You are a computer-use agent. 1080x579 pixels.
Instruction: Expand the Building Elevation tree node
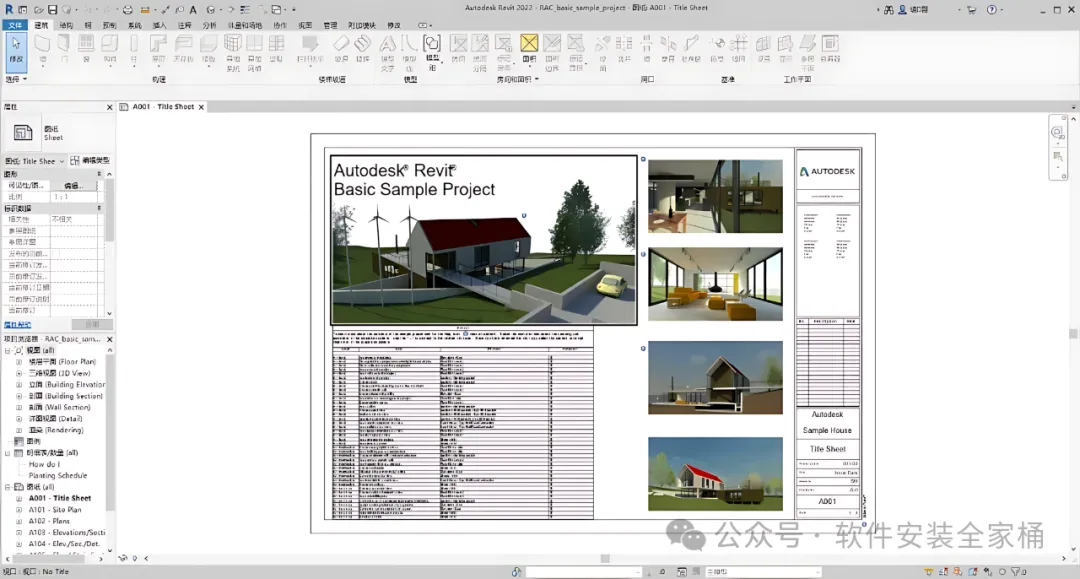[19, 384]
